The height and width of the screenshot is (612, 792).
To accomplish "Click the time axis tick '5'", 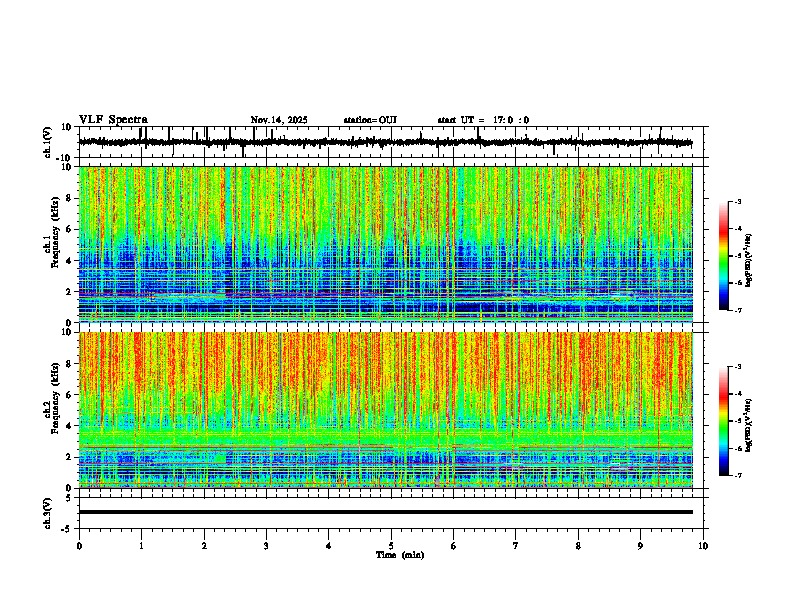I will (x=391, y=546).
